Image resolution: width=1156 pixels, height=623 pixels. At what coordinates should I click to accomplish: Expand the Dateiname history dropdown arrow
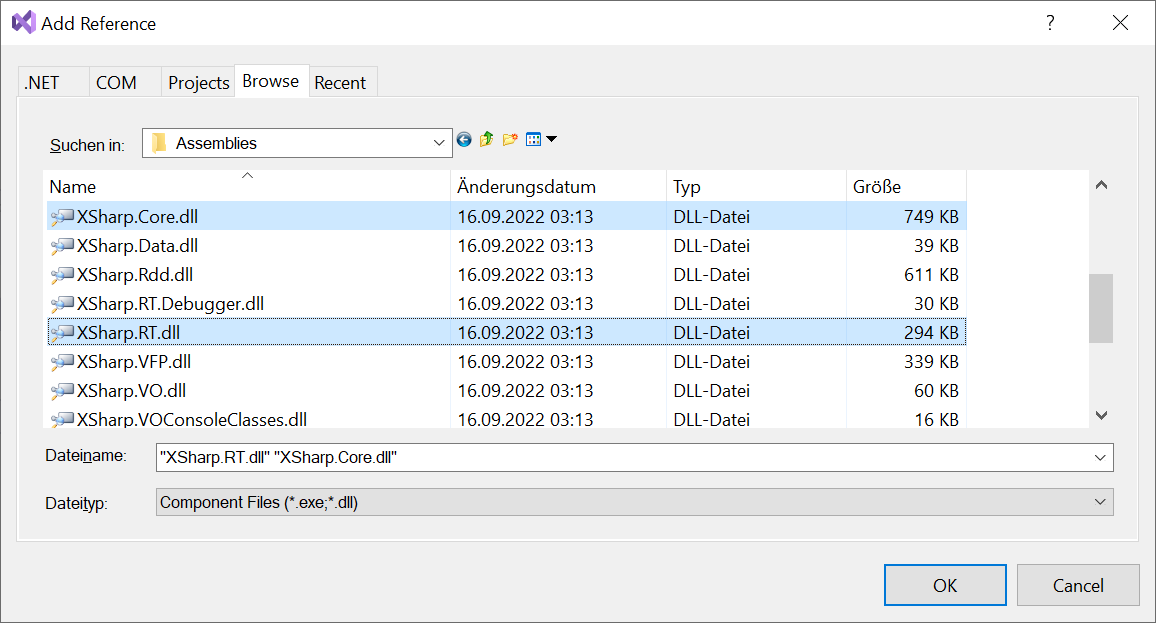tap(1100, 458)
